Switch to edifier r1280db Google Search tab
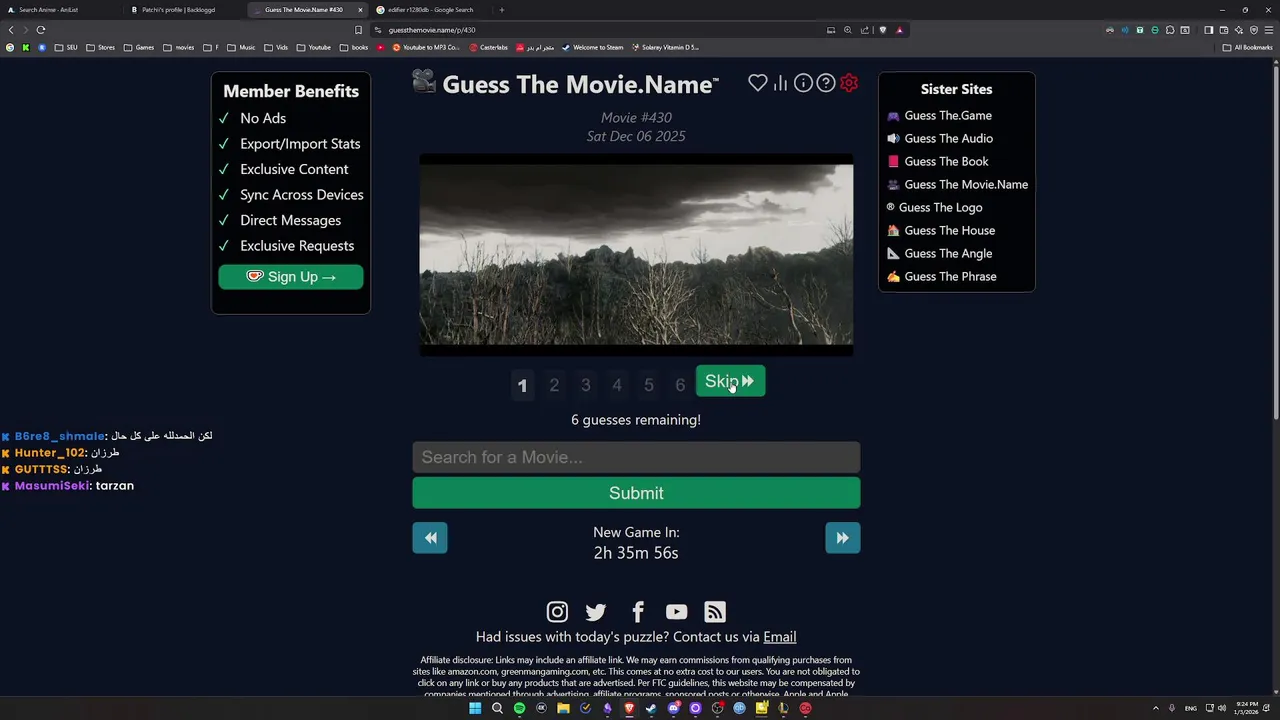This screenshot has width=1280, height=720. (x=430, y=10)
